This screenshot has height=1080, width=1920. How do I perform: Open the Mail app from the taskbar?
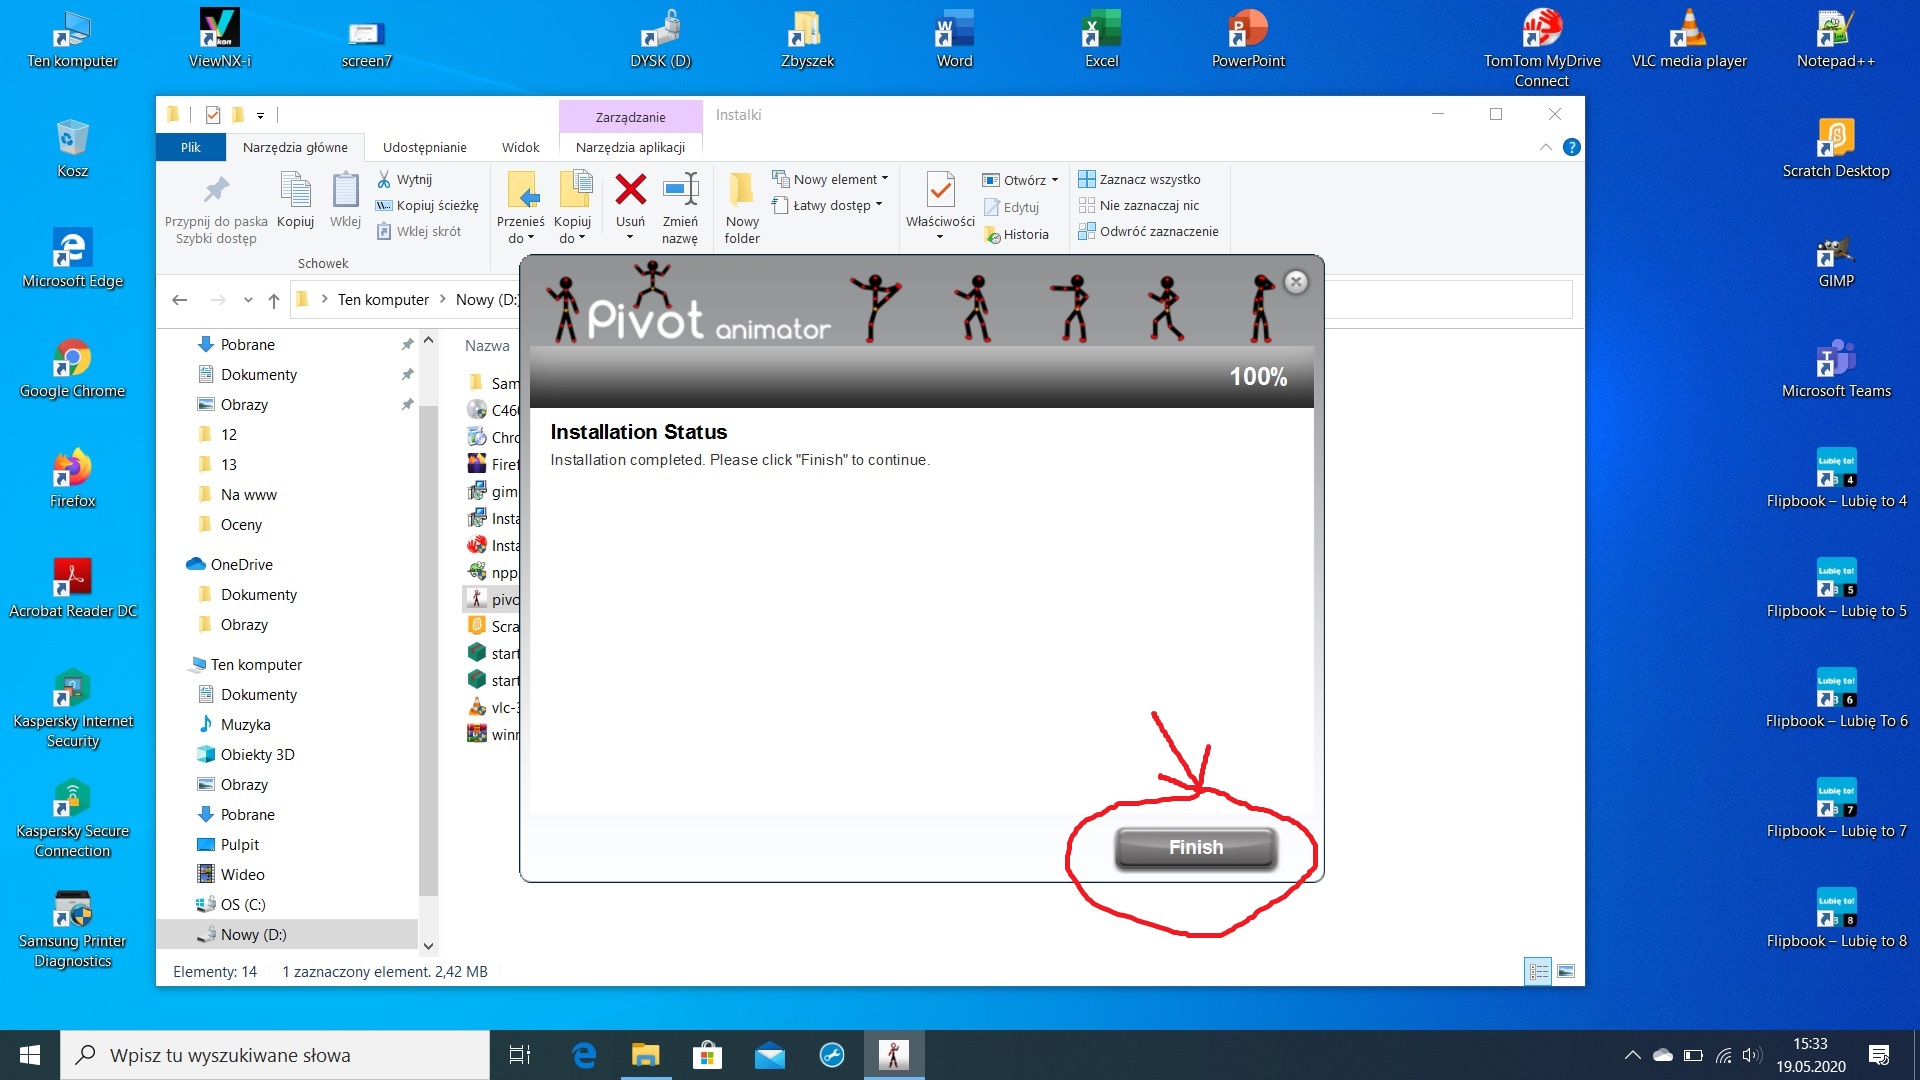(769, 1055)
